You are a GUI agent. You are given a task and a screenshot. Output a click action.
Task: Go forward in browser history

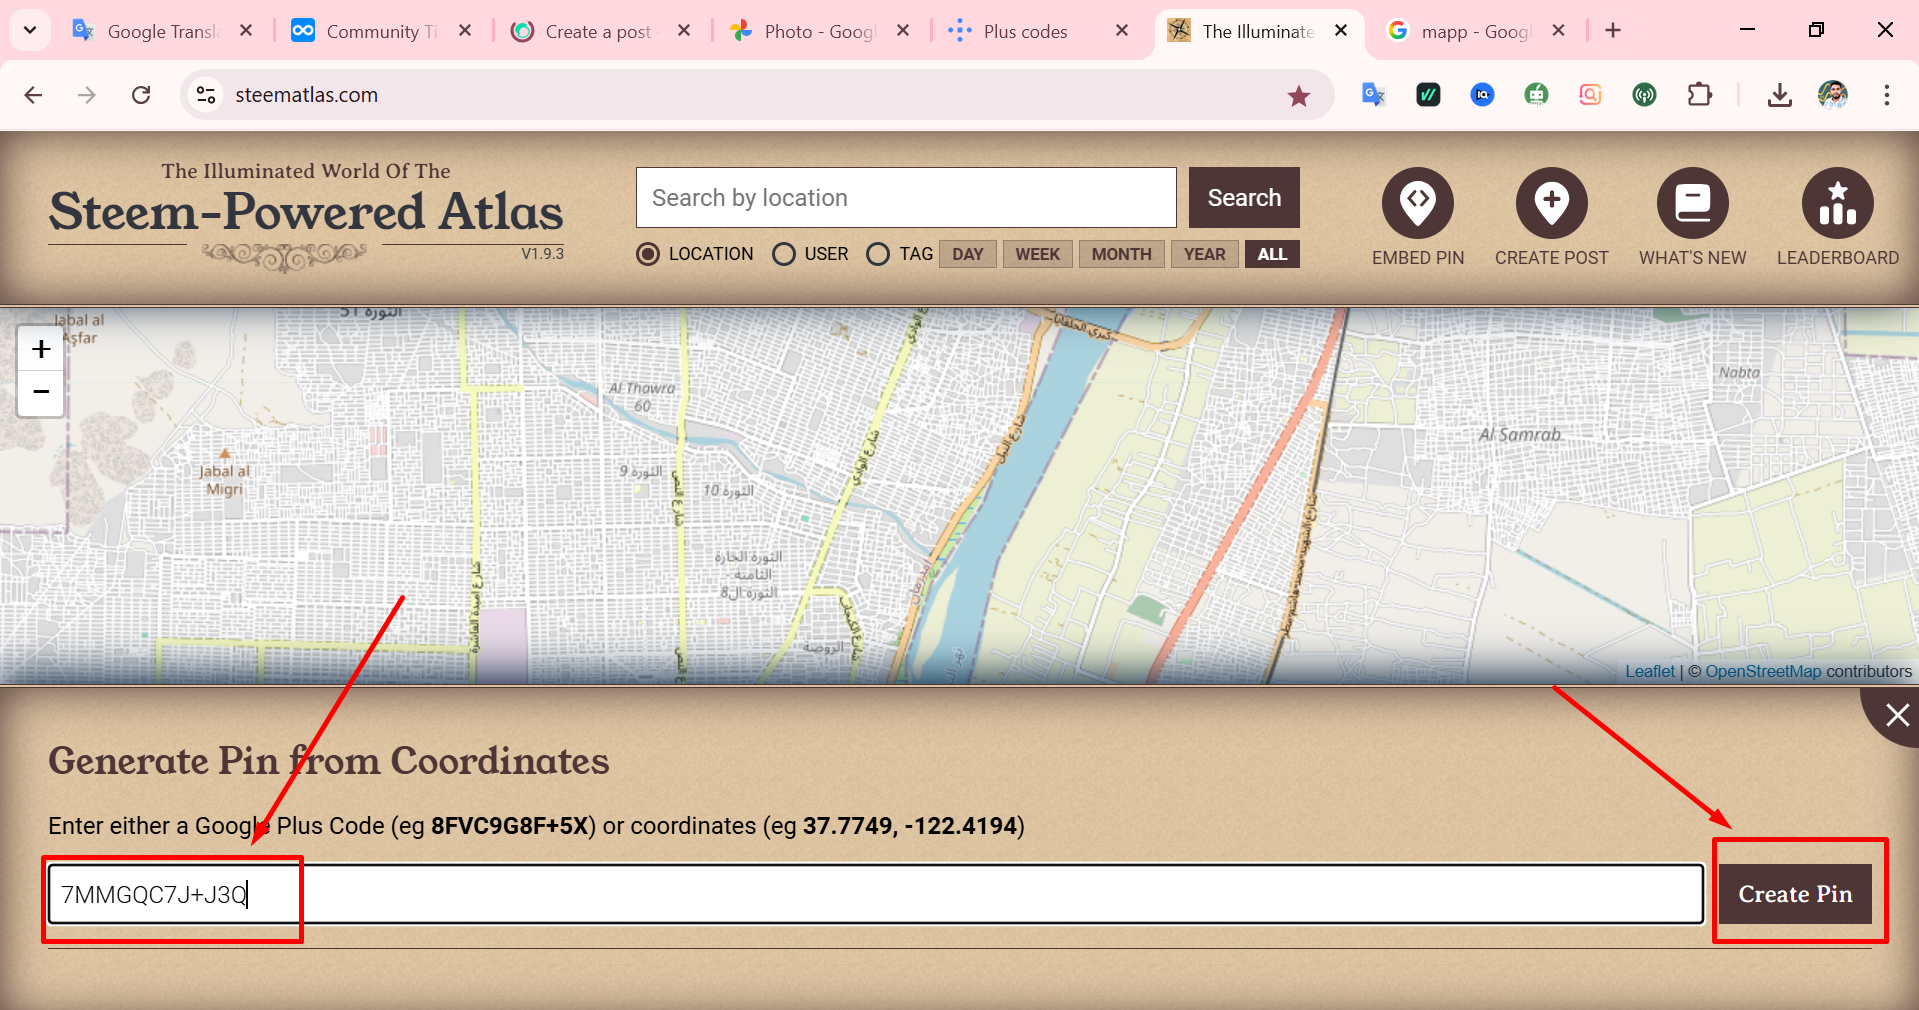pos(87,95)
